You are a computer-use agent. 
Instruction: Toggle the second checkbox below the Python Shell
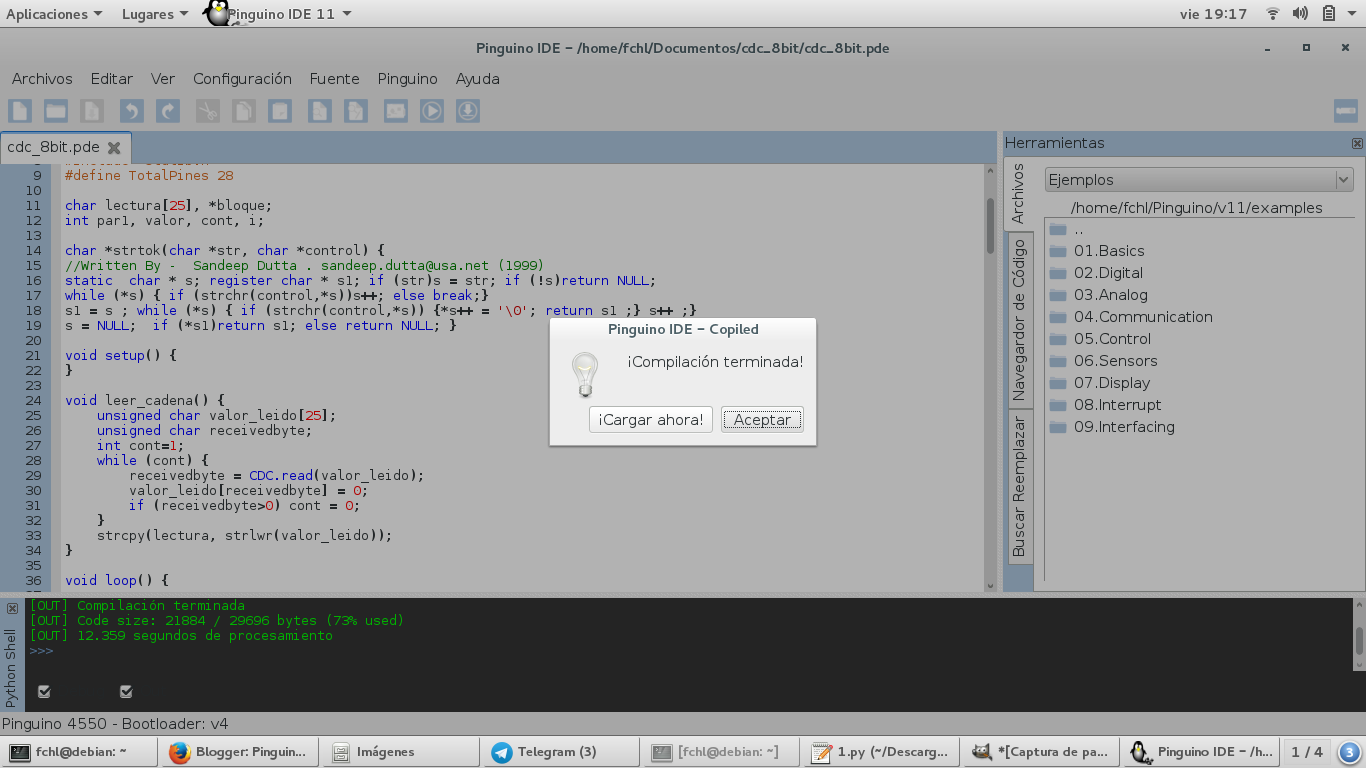(x=125, y=690)
